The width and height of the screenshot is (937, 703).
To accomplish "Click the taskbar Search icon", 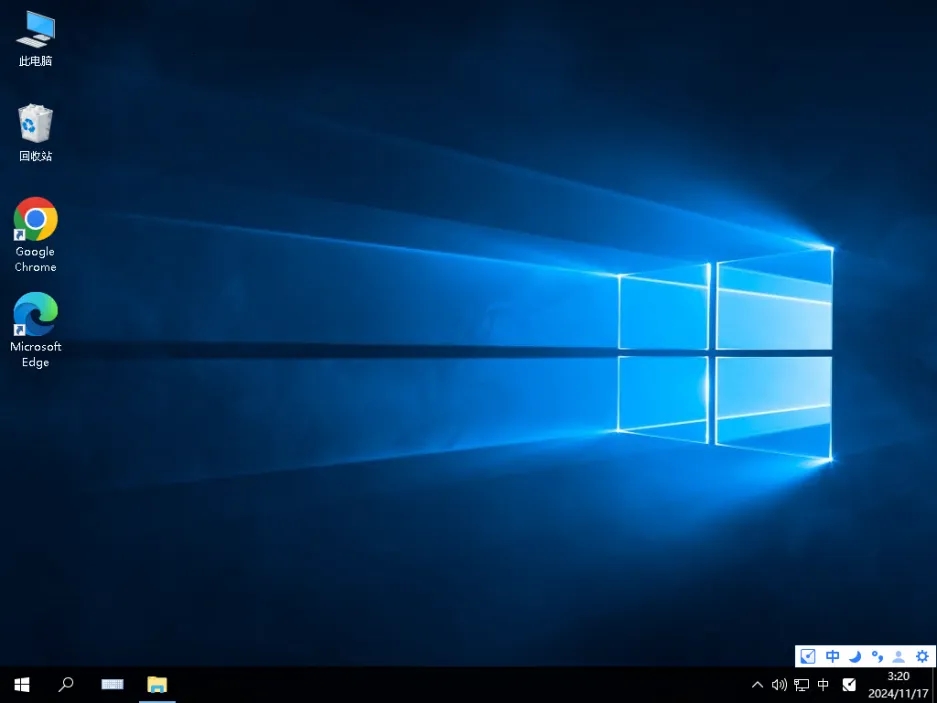I will 66,684.
